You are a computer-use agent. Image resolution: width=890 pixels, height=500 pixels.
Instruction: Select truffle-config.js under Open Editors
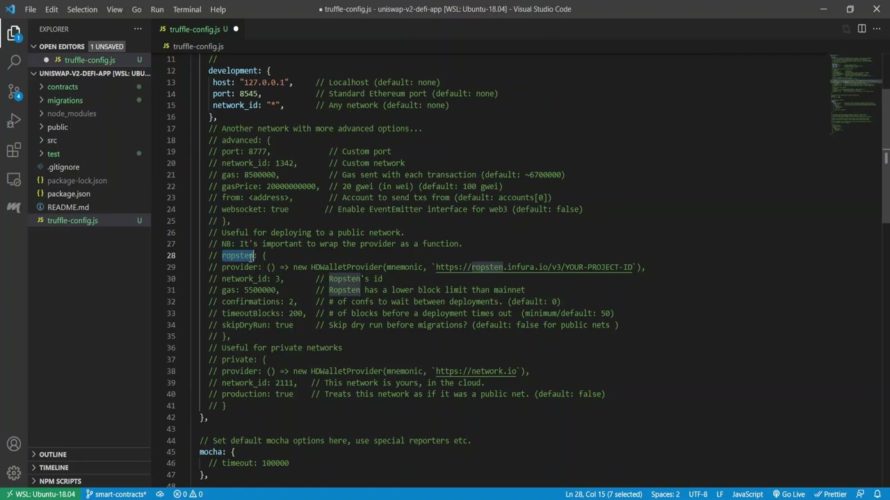pyautogui.click(x=90, y=60)
